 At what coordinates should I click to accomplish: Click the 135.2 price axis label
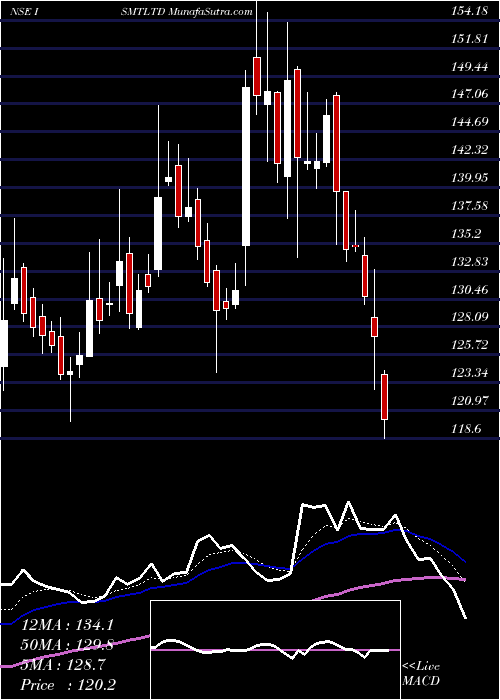point(467,234)
